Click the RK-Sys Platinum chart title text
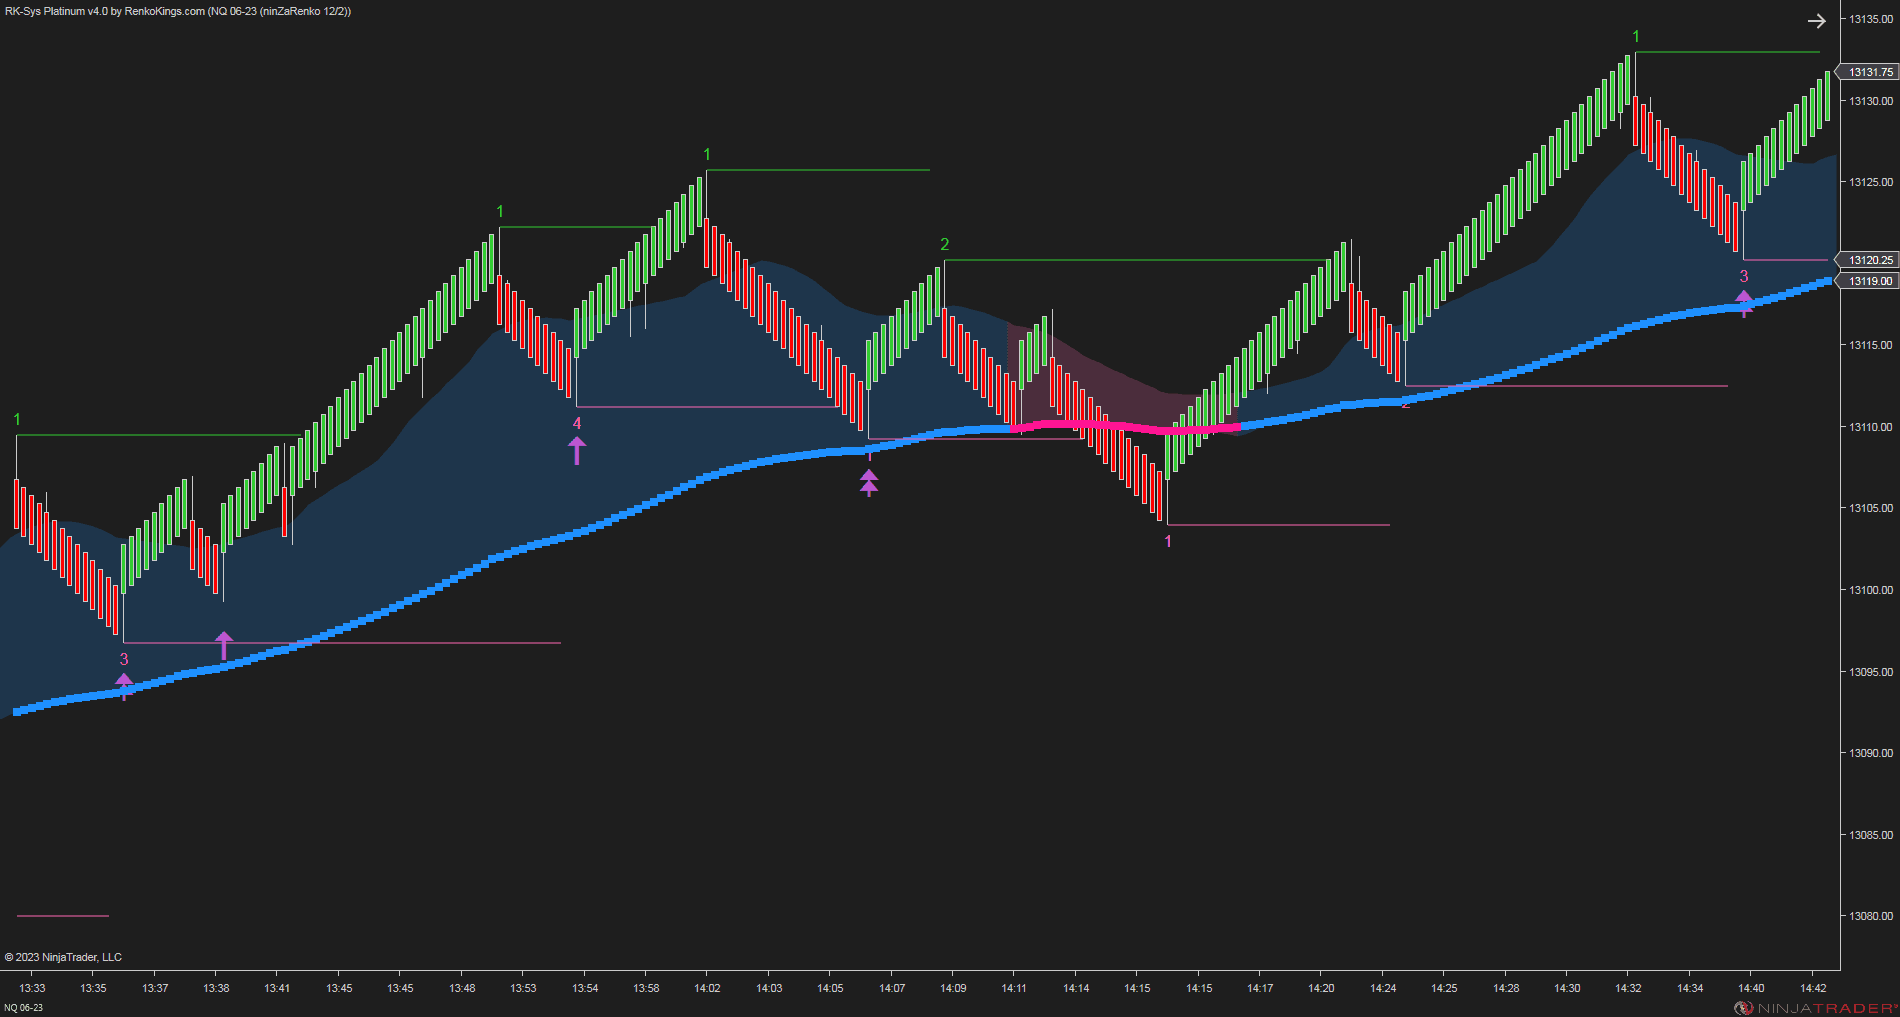 (x=178, y=11)
